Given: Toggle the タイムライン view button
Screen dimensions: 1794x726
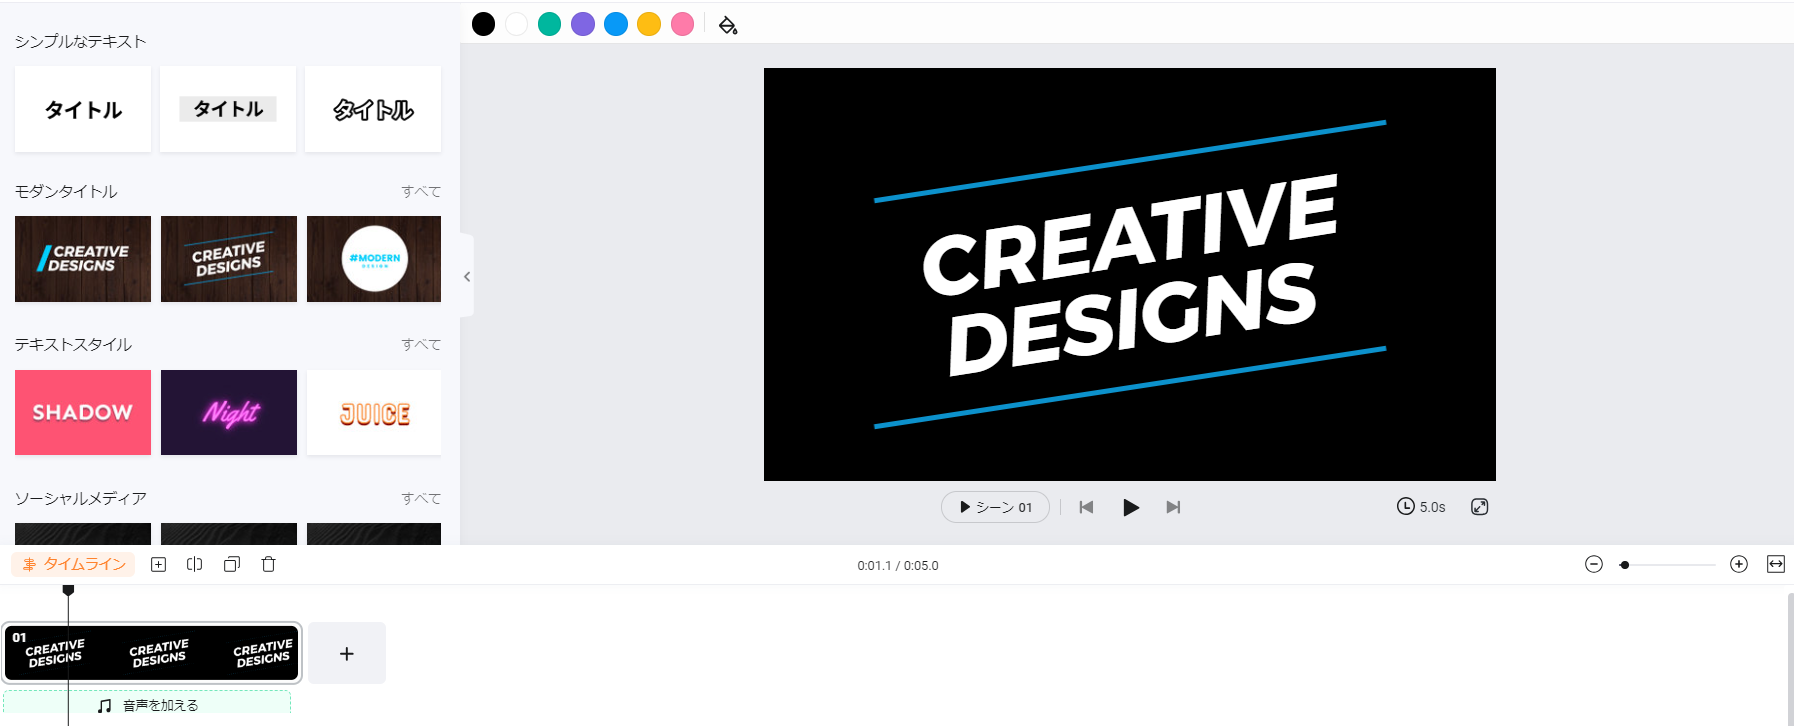Looking at the screenshot, I should (x=73, y=564).
